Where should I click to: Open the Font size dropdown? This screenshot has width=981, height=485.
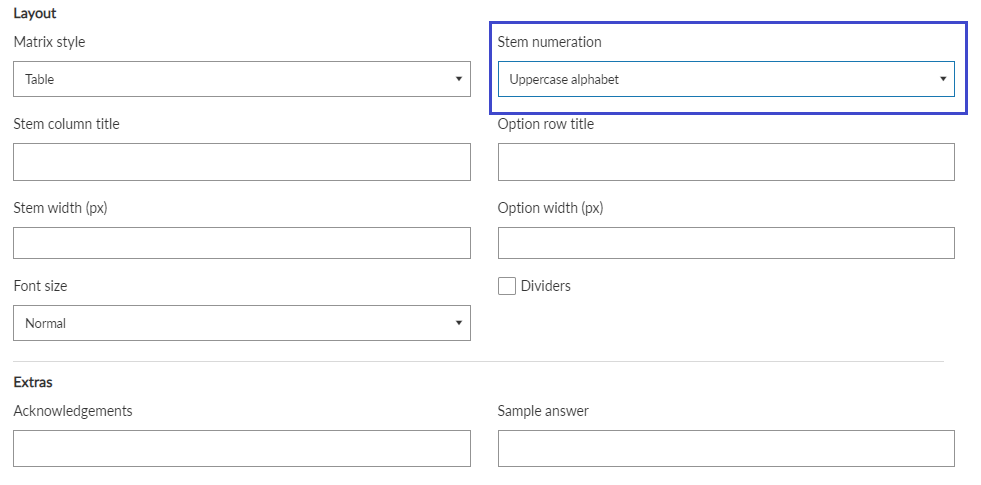[x=241, y=323]
